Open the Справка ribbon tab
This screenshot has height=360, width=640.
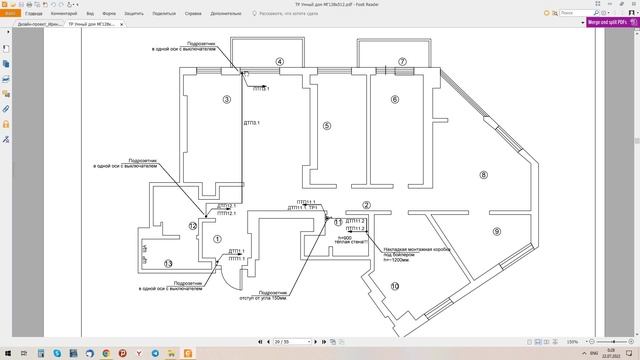coord(193,13)
